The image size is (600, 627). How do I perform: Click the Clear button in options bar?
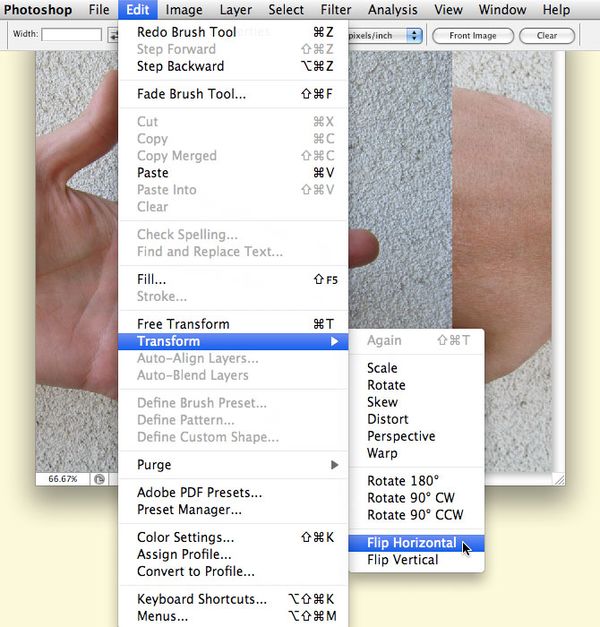coord(547,36)
